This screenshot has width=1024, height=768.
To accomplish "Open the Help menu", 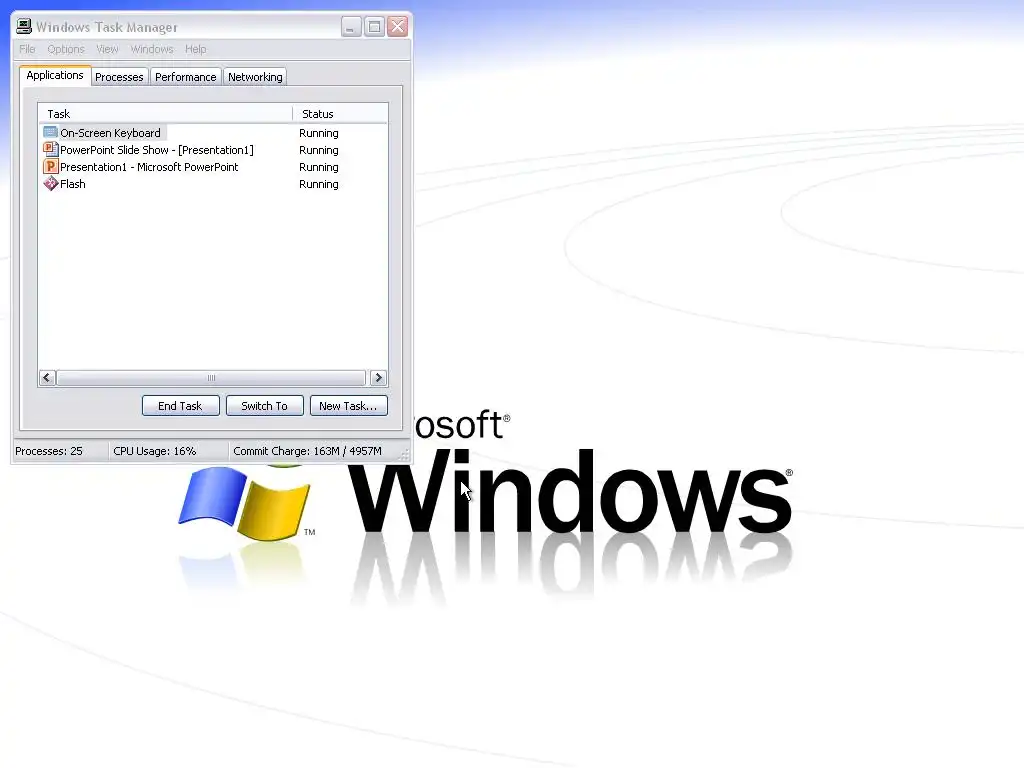I will pyautogui.click(x=195, y=49).
